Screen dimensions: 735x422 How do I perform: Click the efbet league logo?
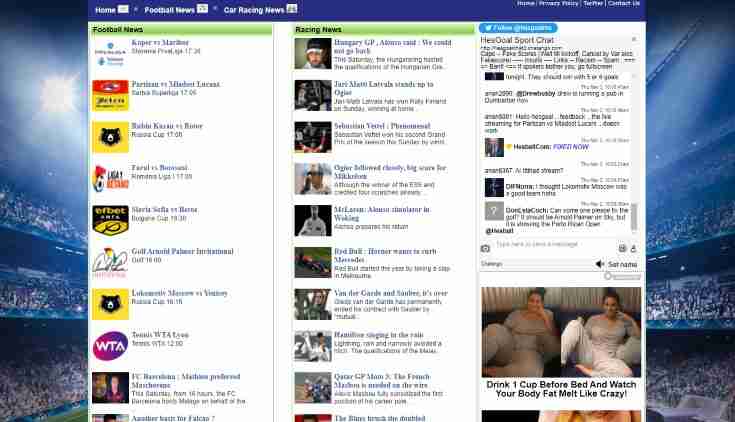coord(110,220)
